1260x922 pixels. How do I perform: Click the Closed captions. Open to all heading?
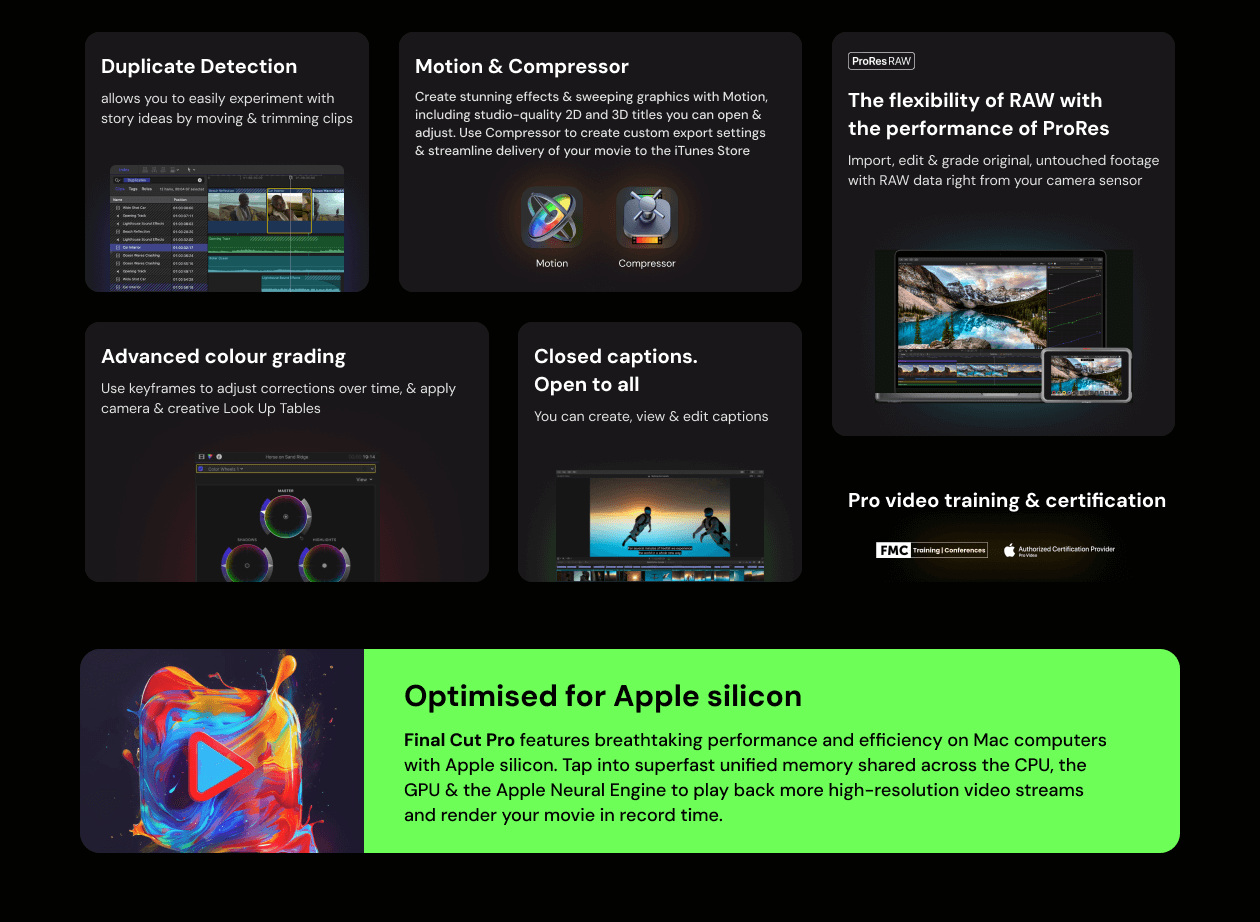point(616,370)
